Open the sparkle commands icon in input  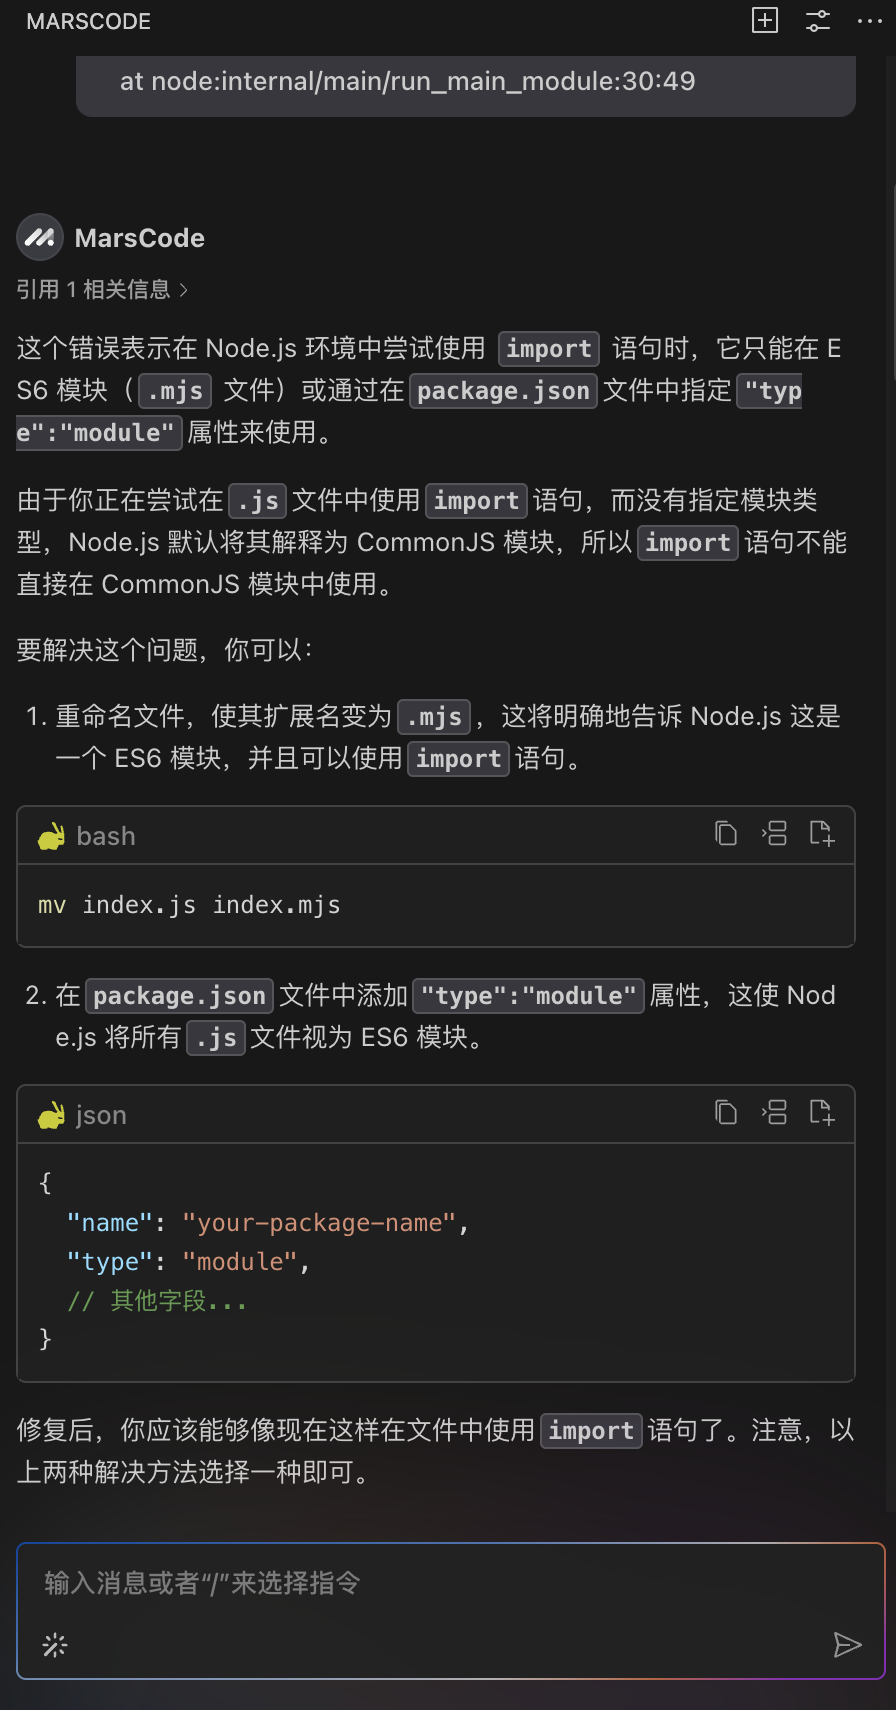point(55,1645)
